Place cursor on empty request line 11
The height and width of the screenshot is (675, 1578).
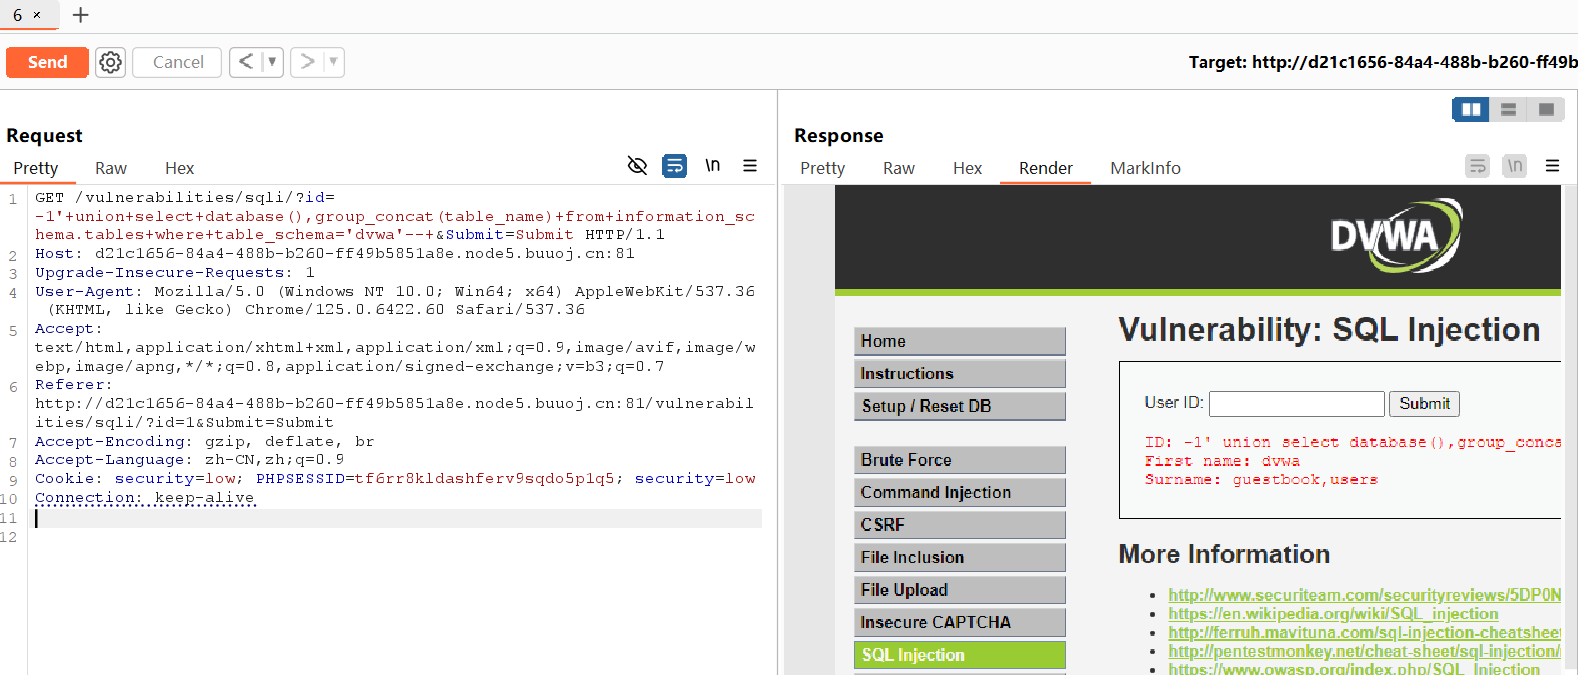(397, 518)
